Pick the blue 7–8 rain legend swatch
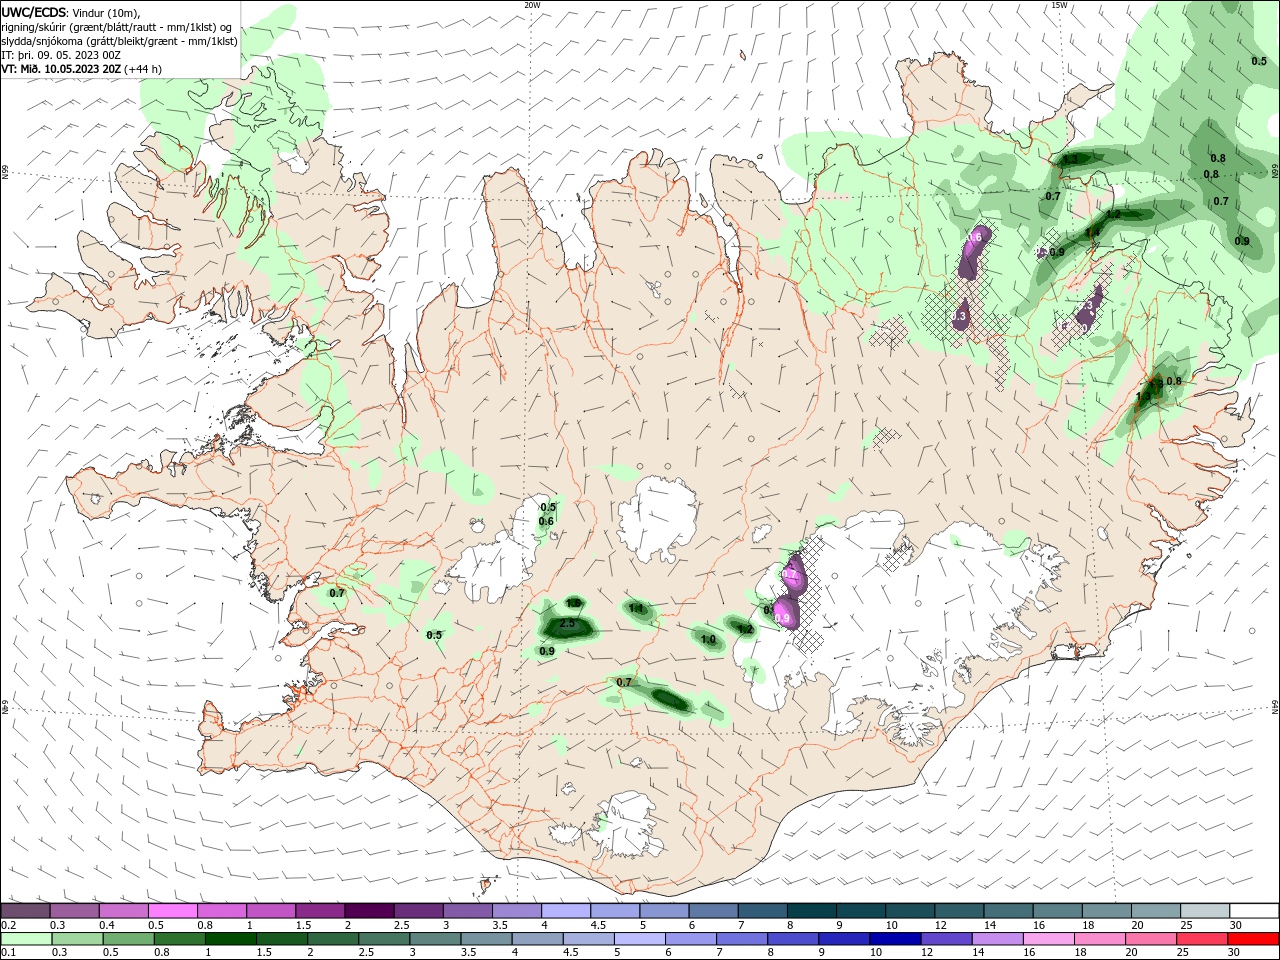 742,939
